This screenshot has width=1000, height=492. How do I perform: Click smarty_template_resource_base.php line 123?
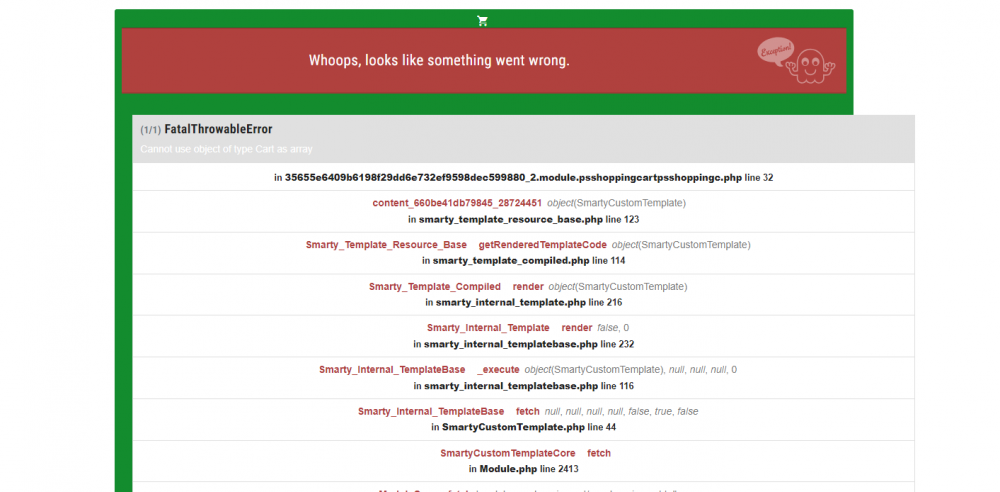[524, 220]
